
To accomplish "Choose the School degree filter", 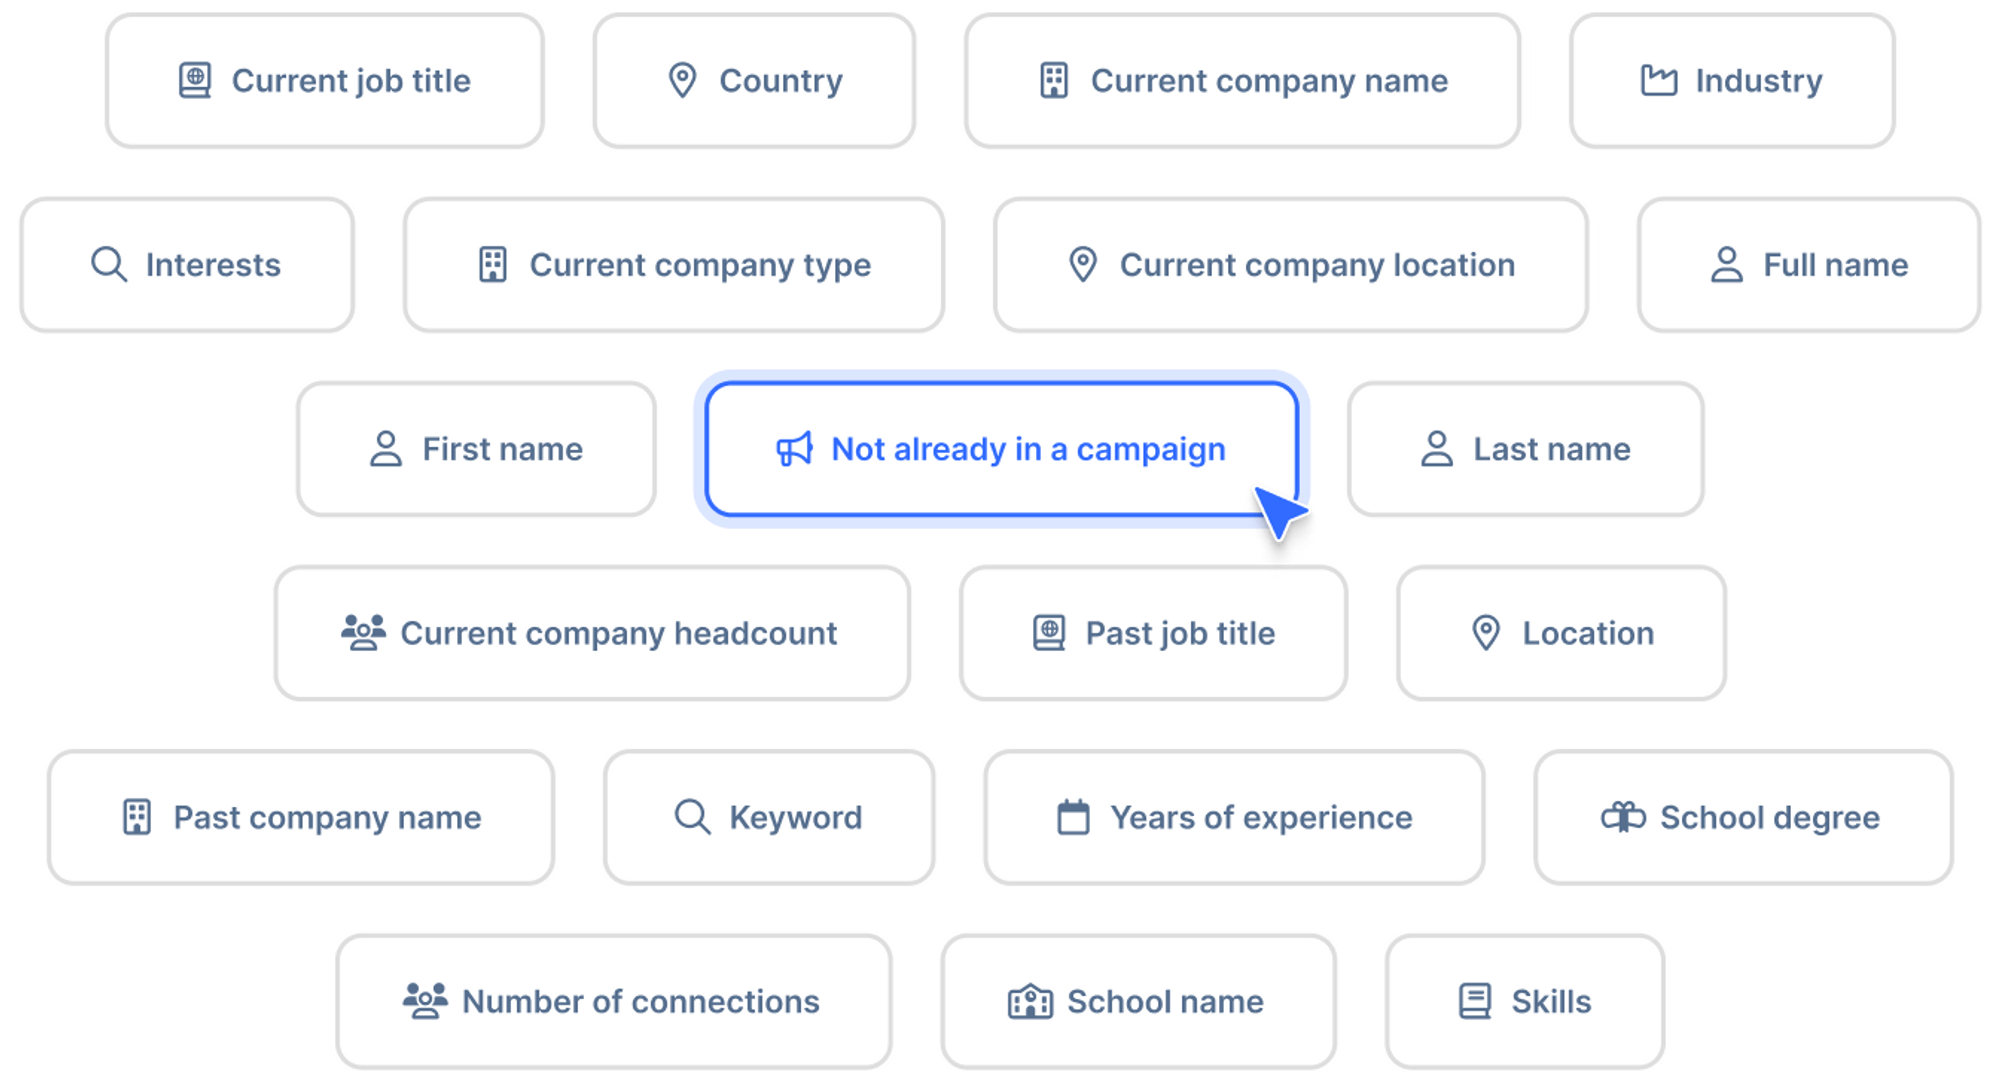I will [1743, 817].
